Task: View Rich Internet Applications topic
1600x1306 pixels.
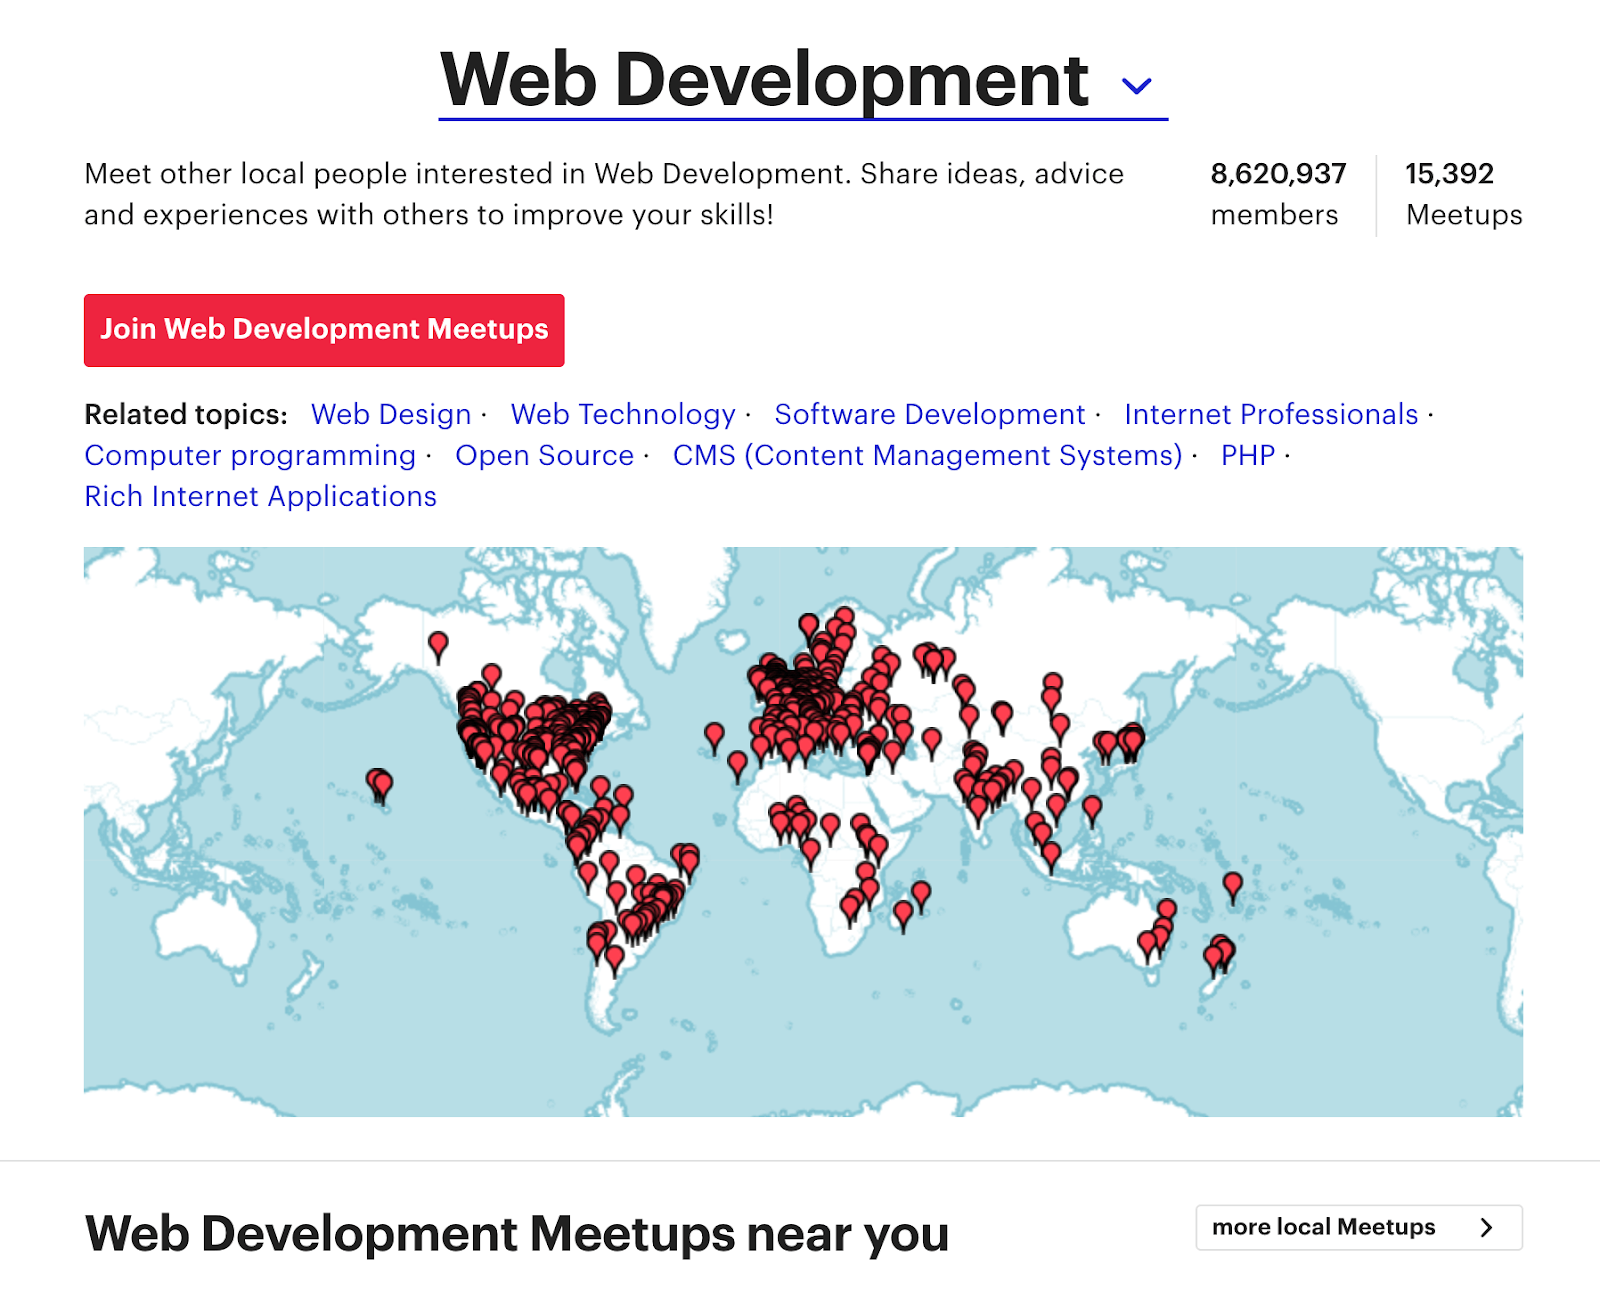Action: click(x=260, y=496)
